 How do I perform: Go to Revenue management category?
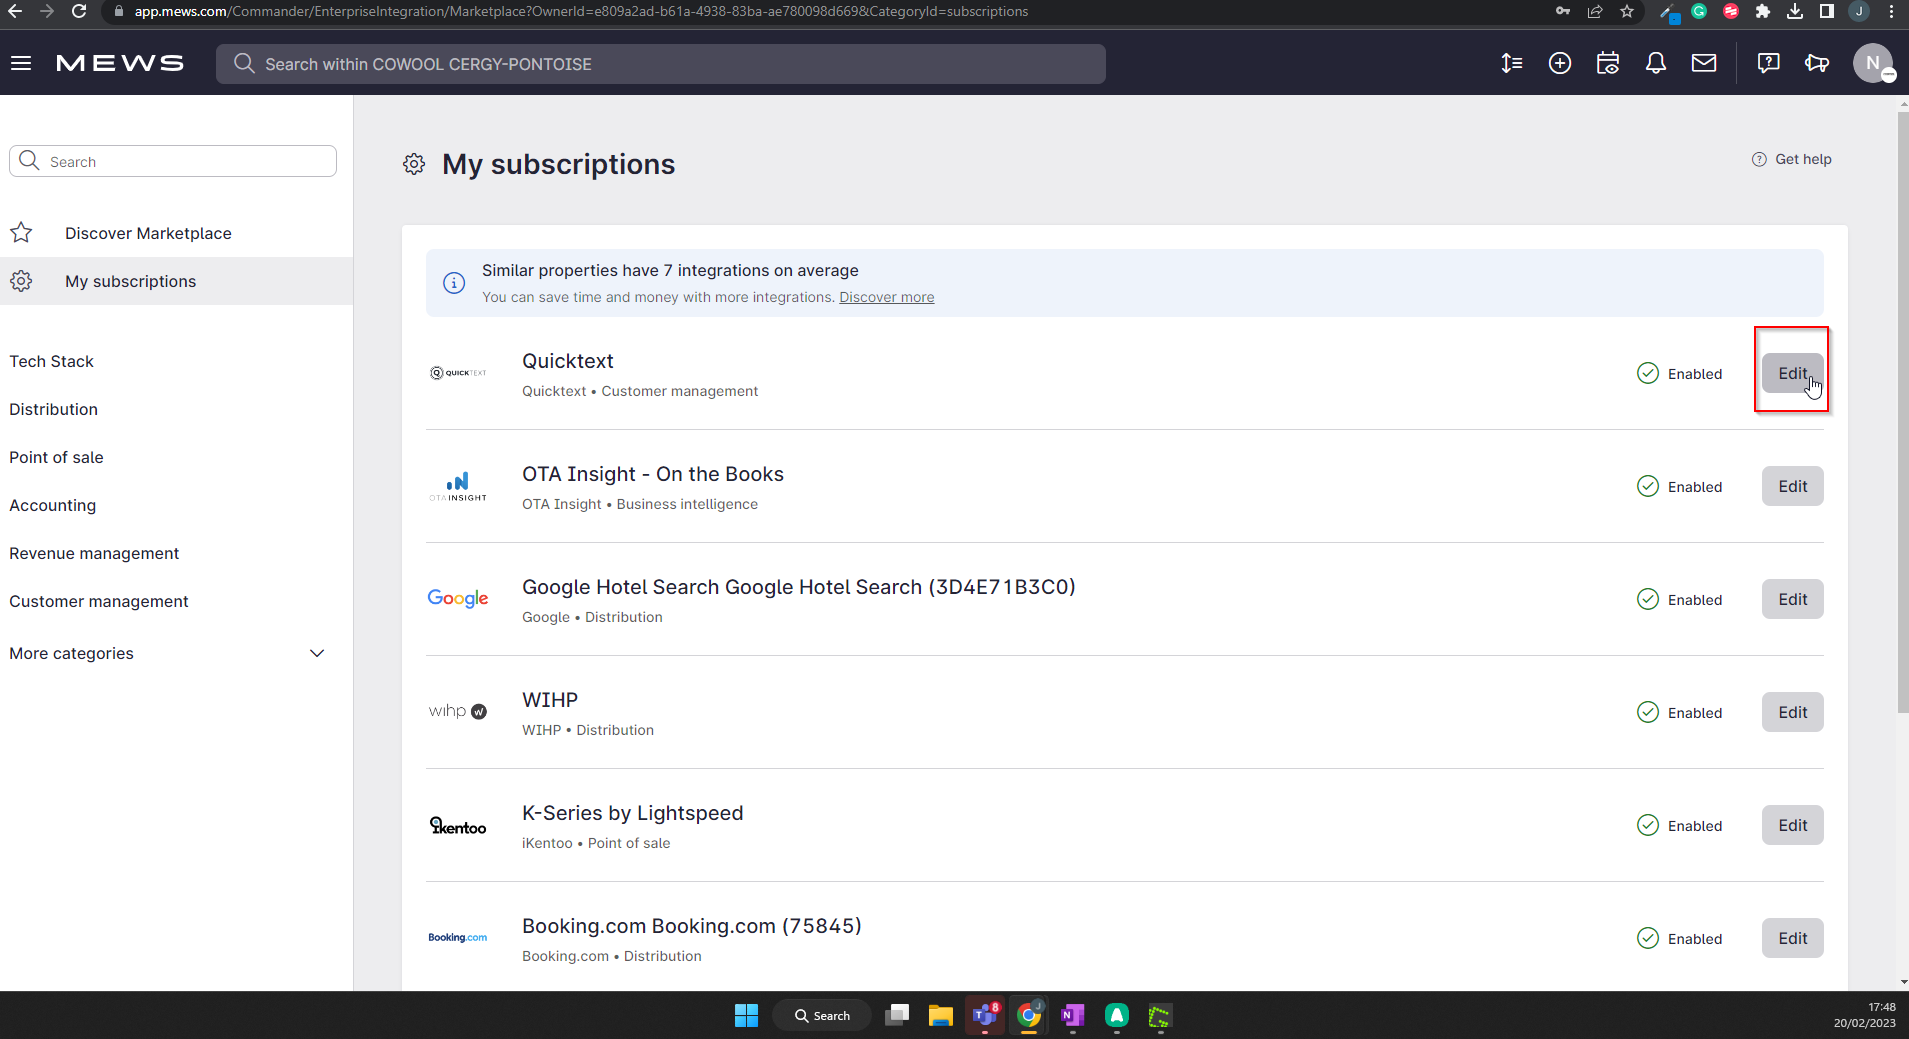click(94, 553)
